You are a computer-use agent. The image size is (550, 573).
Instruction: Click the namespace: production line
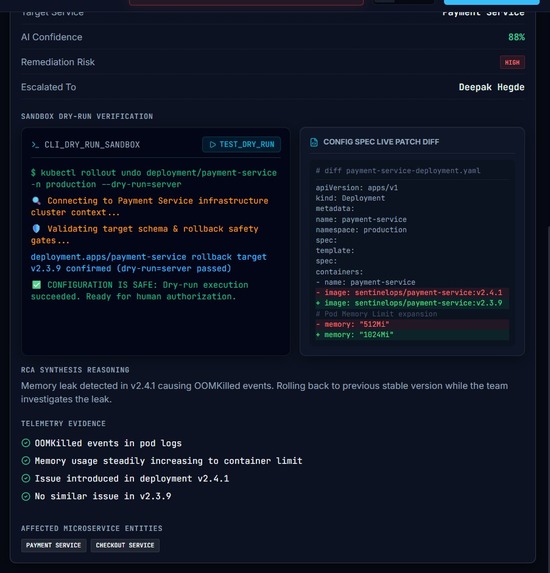361,230
